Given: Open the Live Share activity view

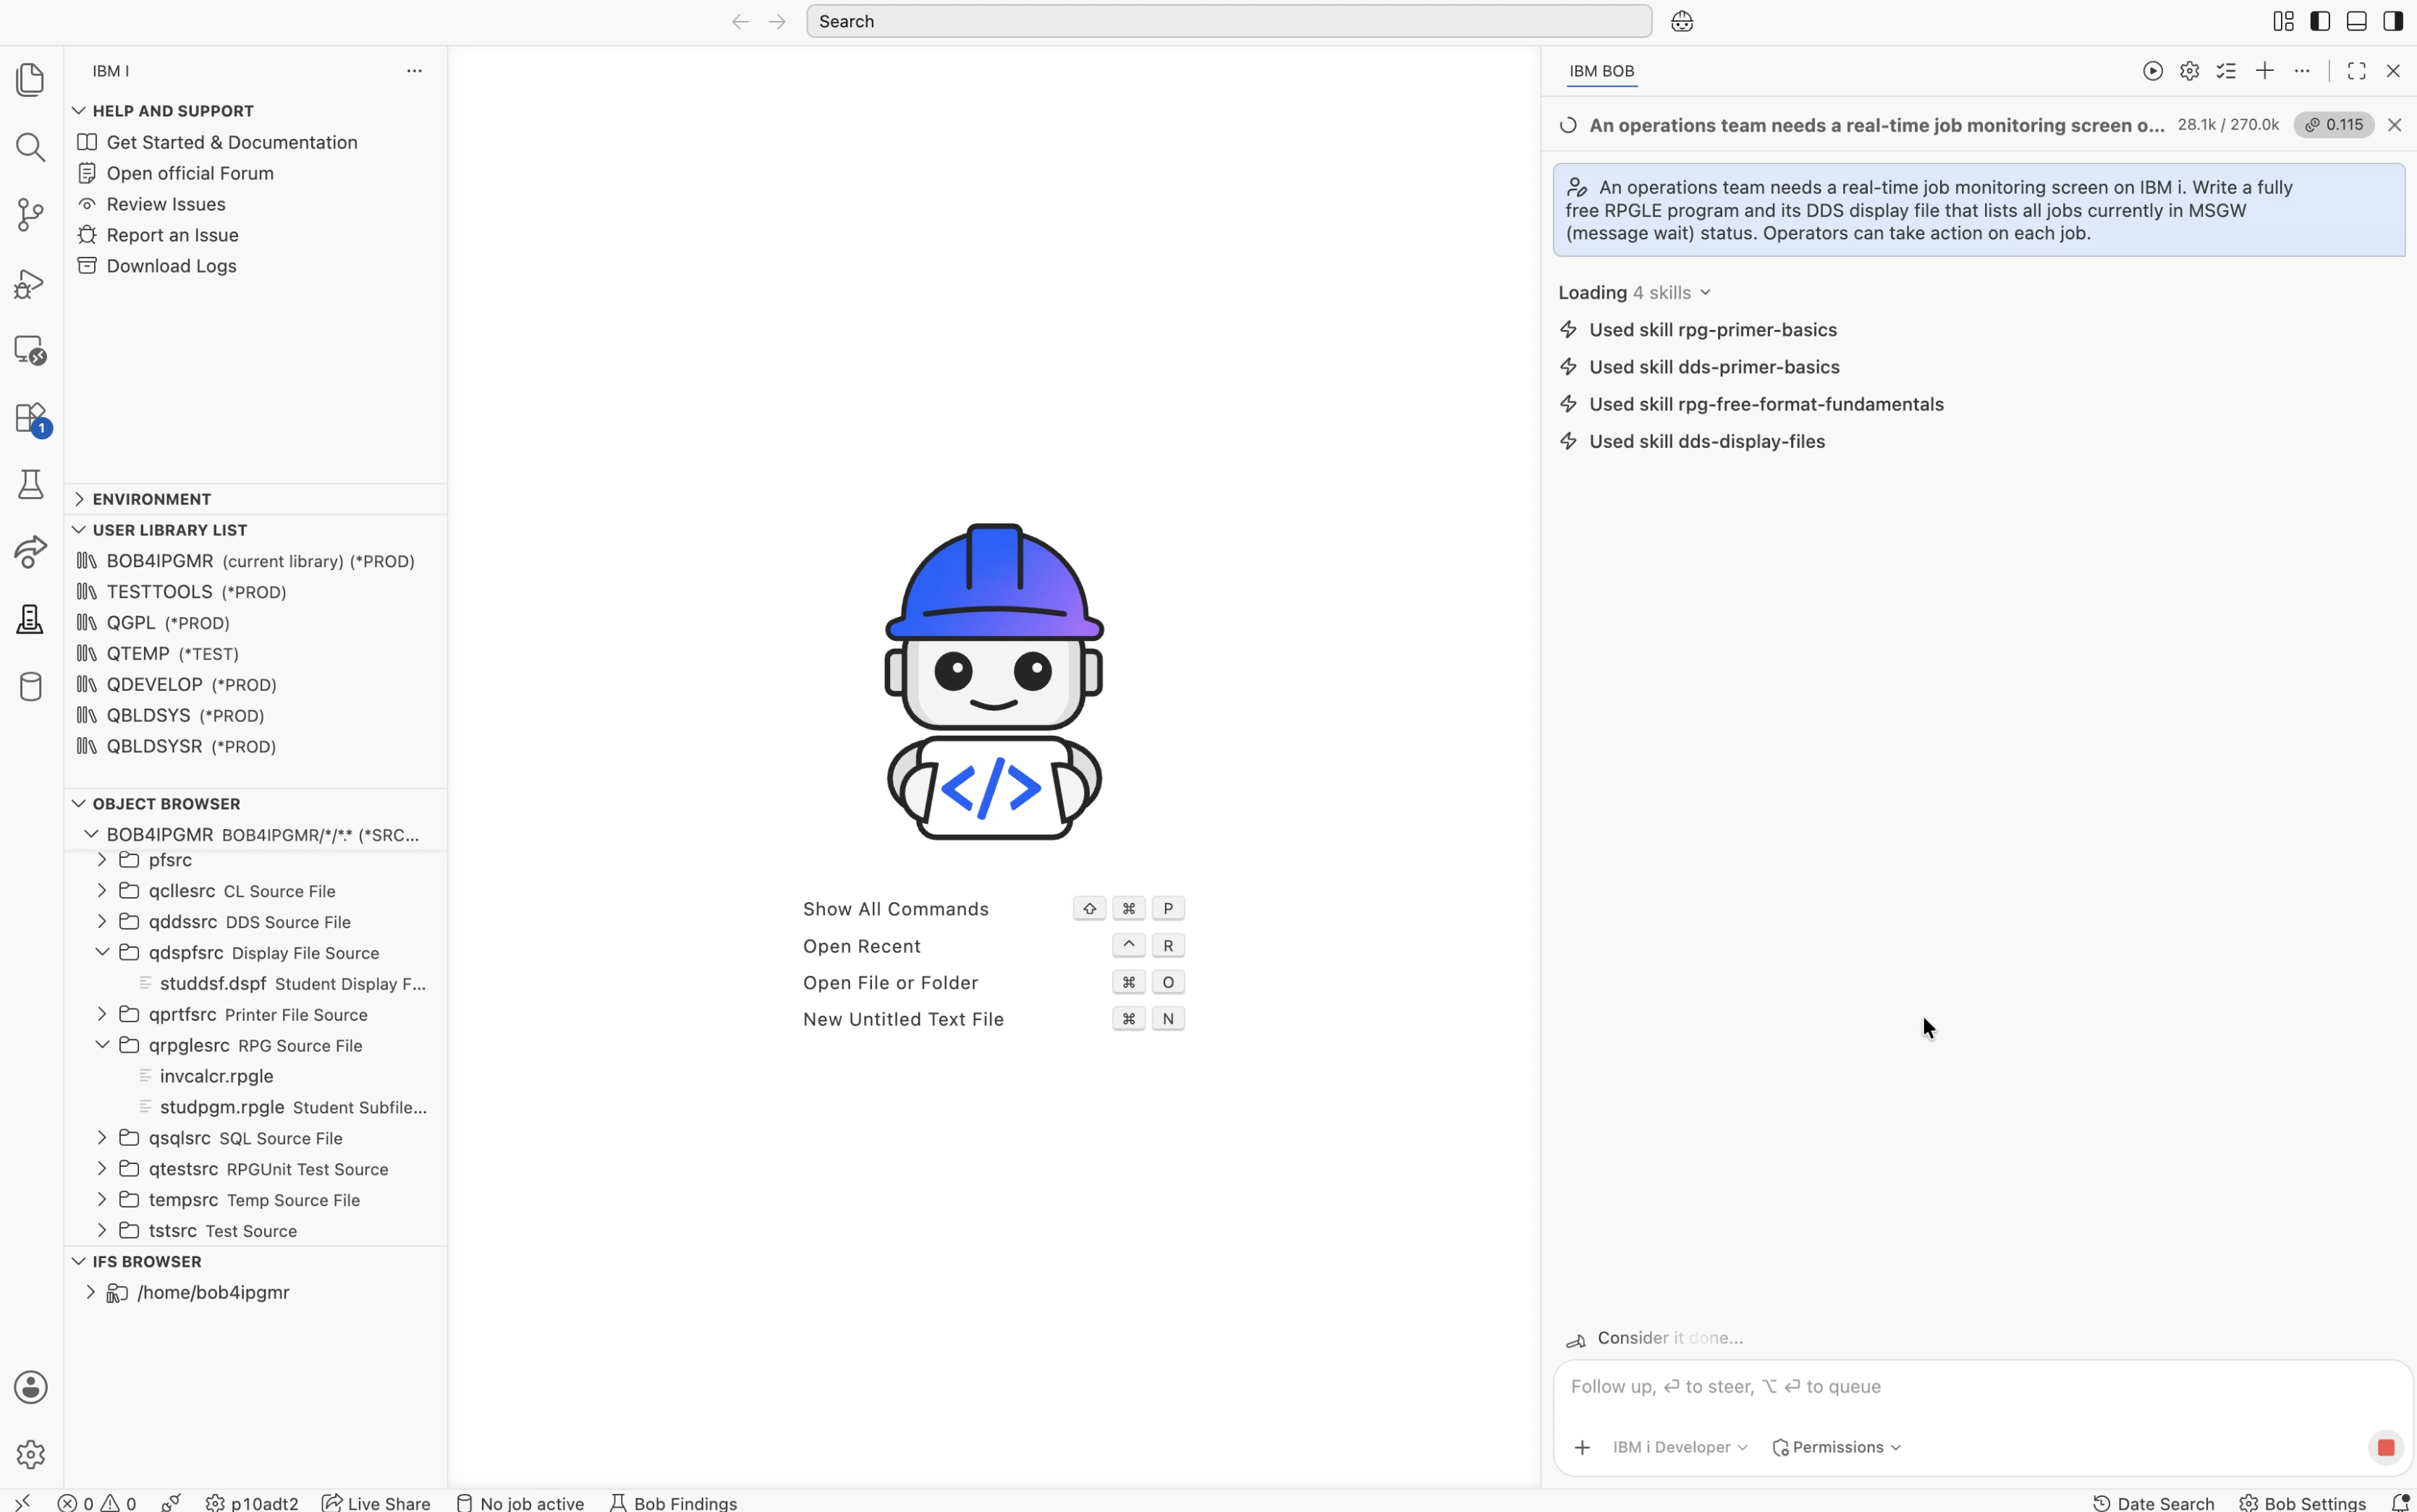Looking at the screenshot, I should (30, 552).
